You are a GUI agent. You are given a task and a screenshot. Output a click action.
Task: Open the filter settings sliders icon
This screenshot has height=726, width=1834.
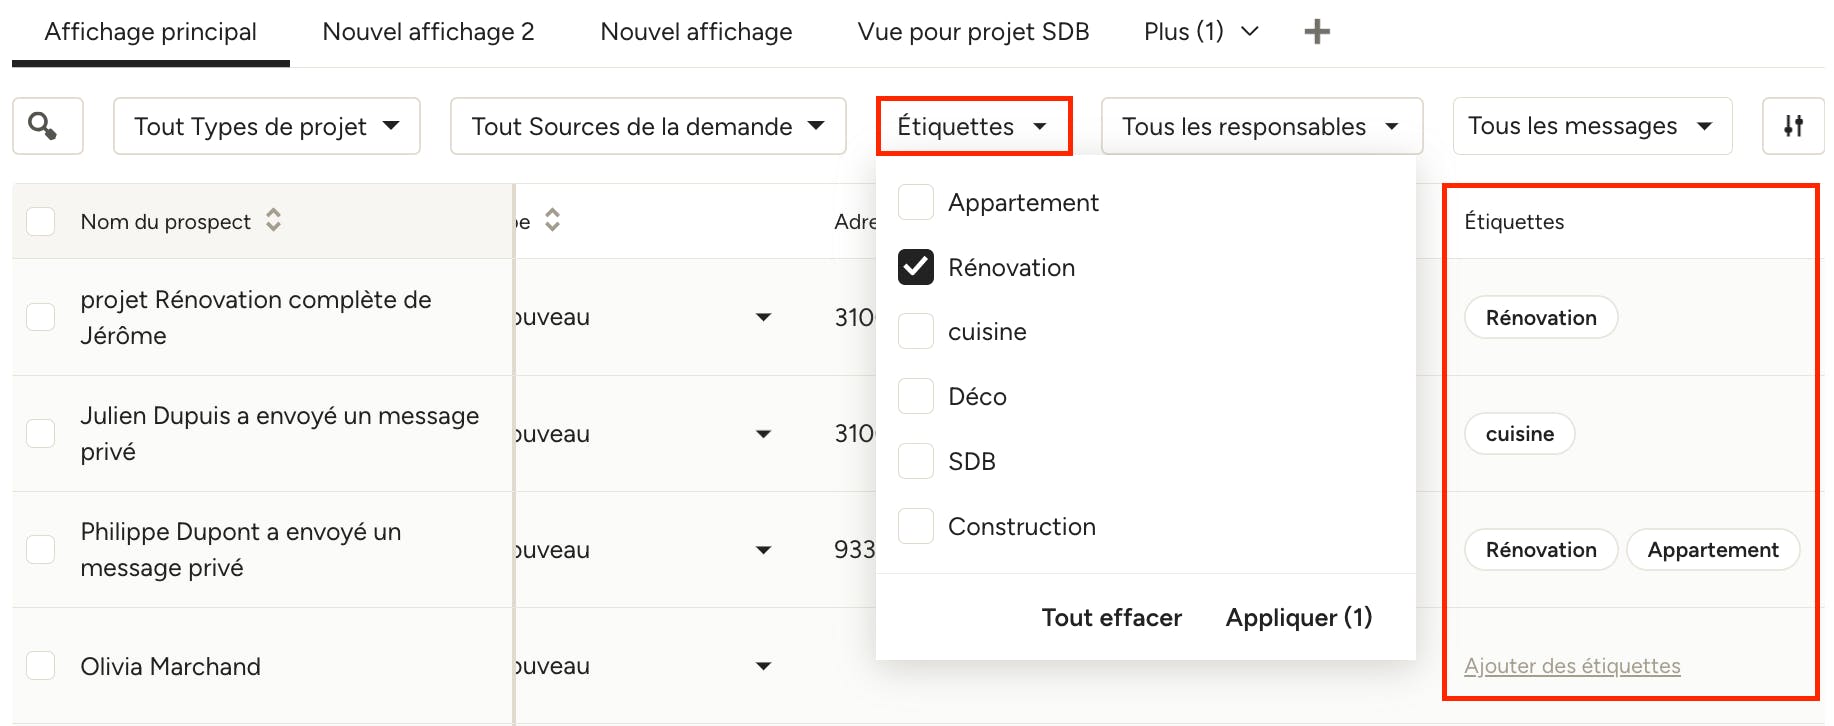tap(1793, 126)
